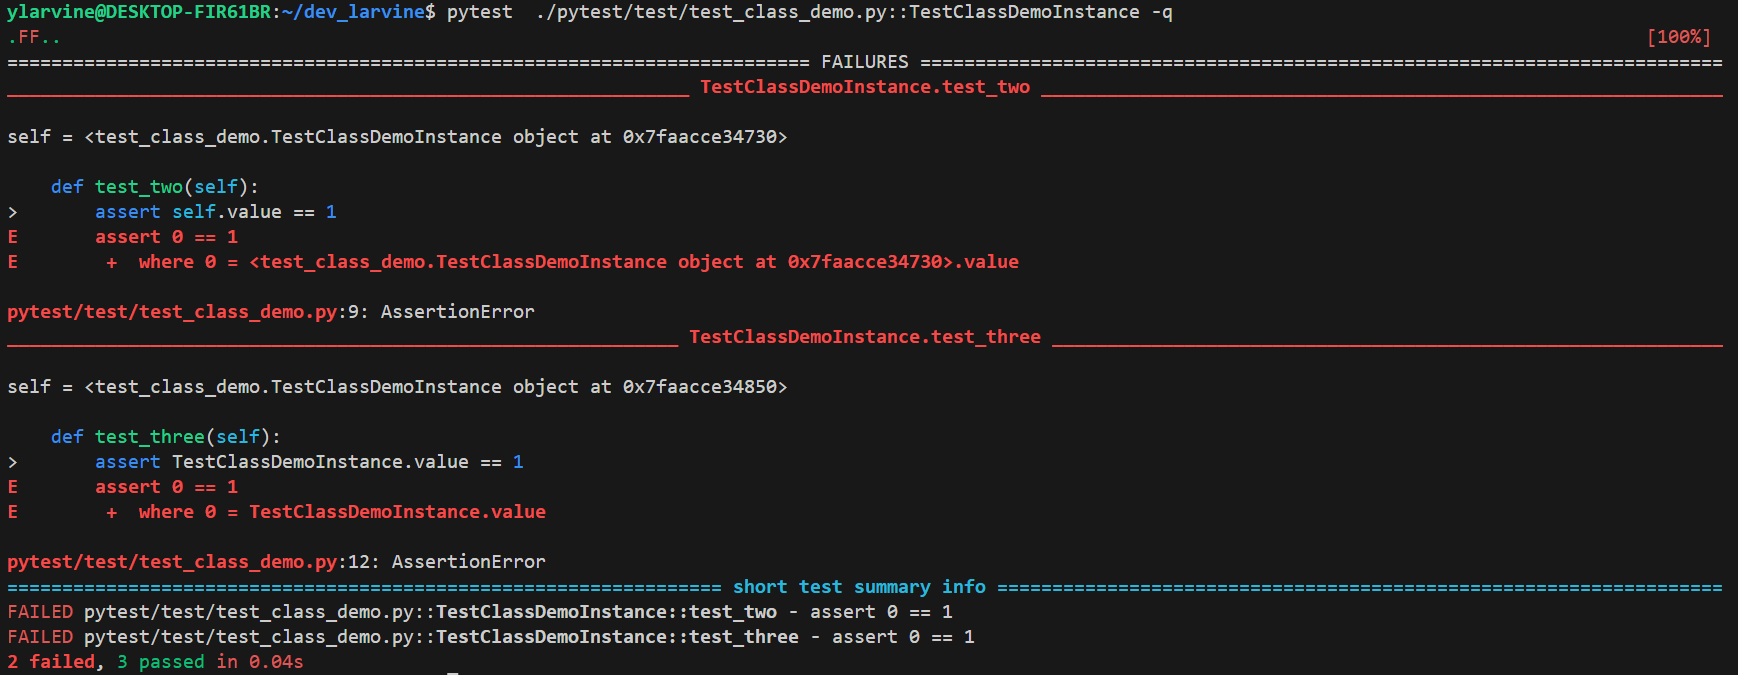Click 'assert TestClassDemoInstance.value == 1' source line

tap(309, 462)
